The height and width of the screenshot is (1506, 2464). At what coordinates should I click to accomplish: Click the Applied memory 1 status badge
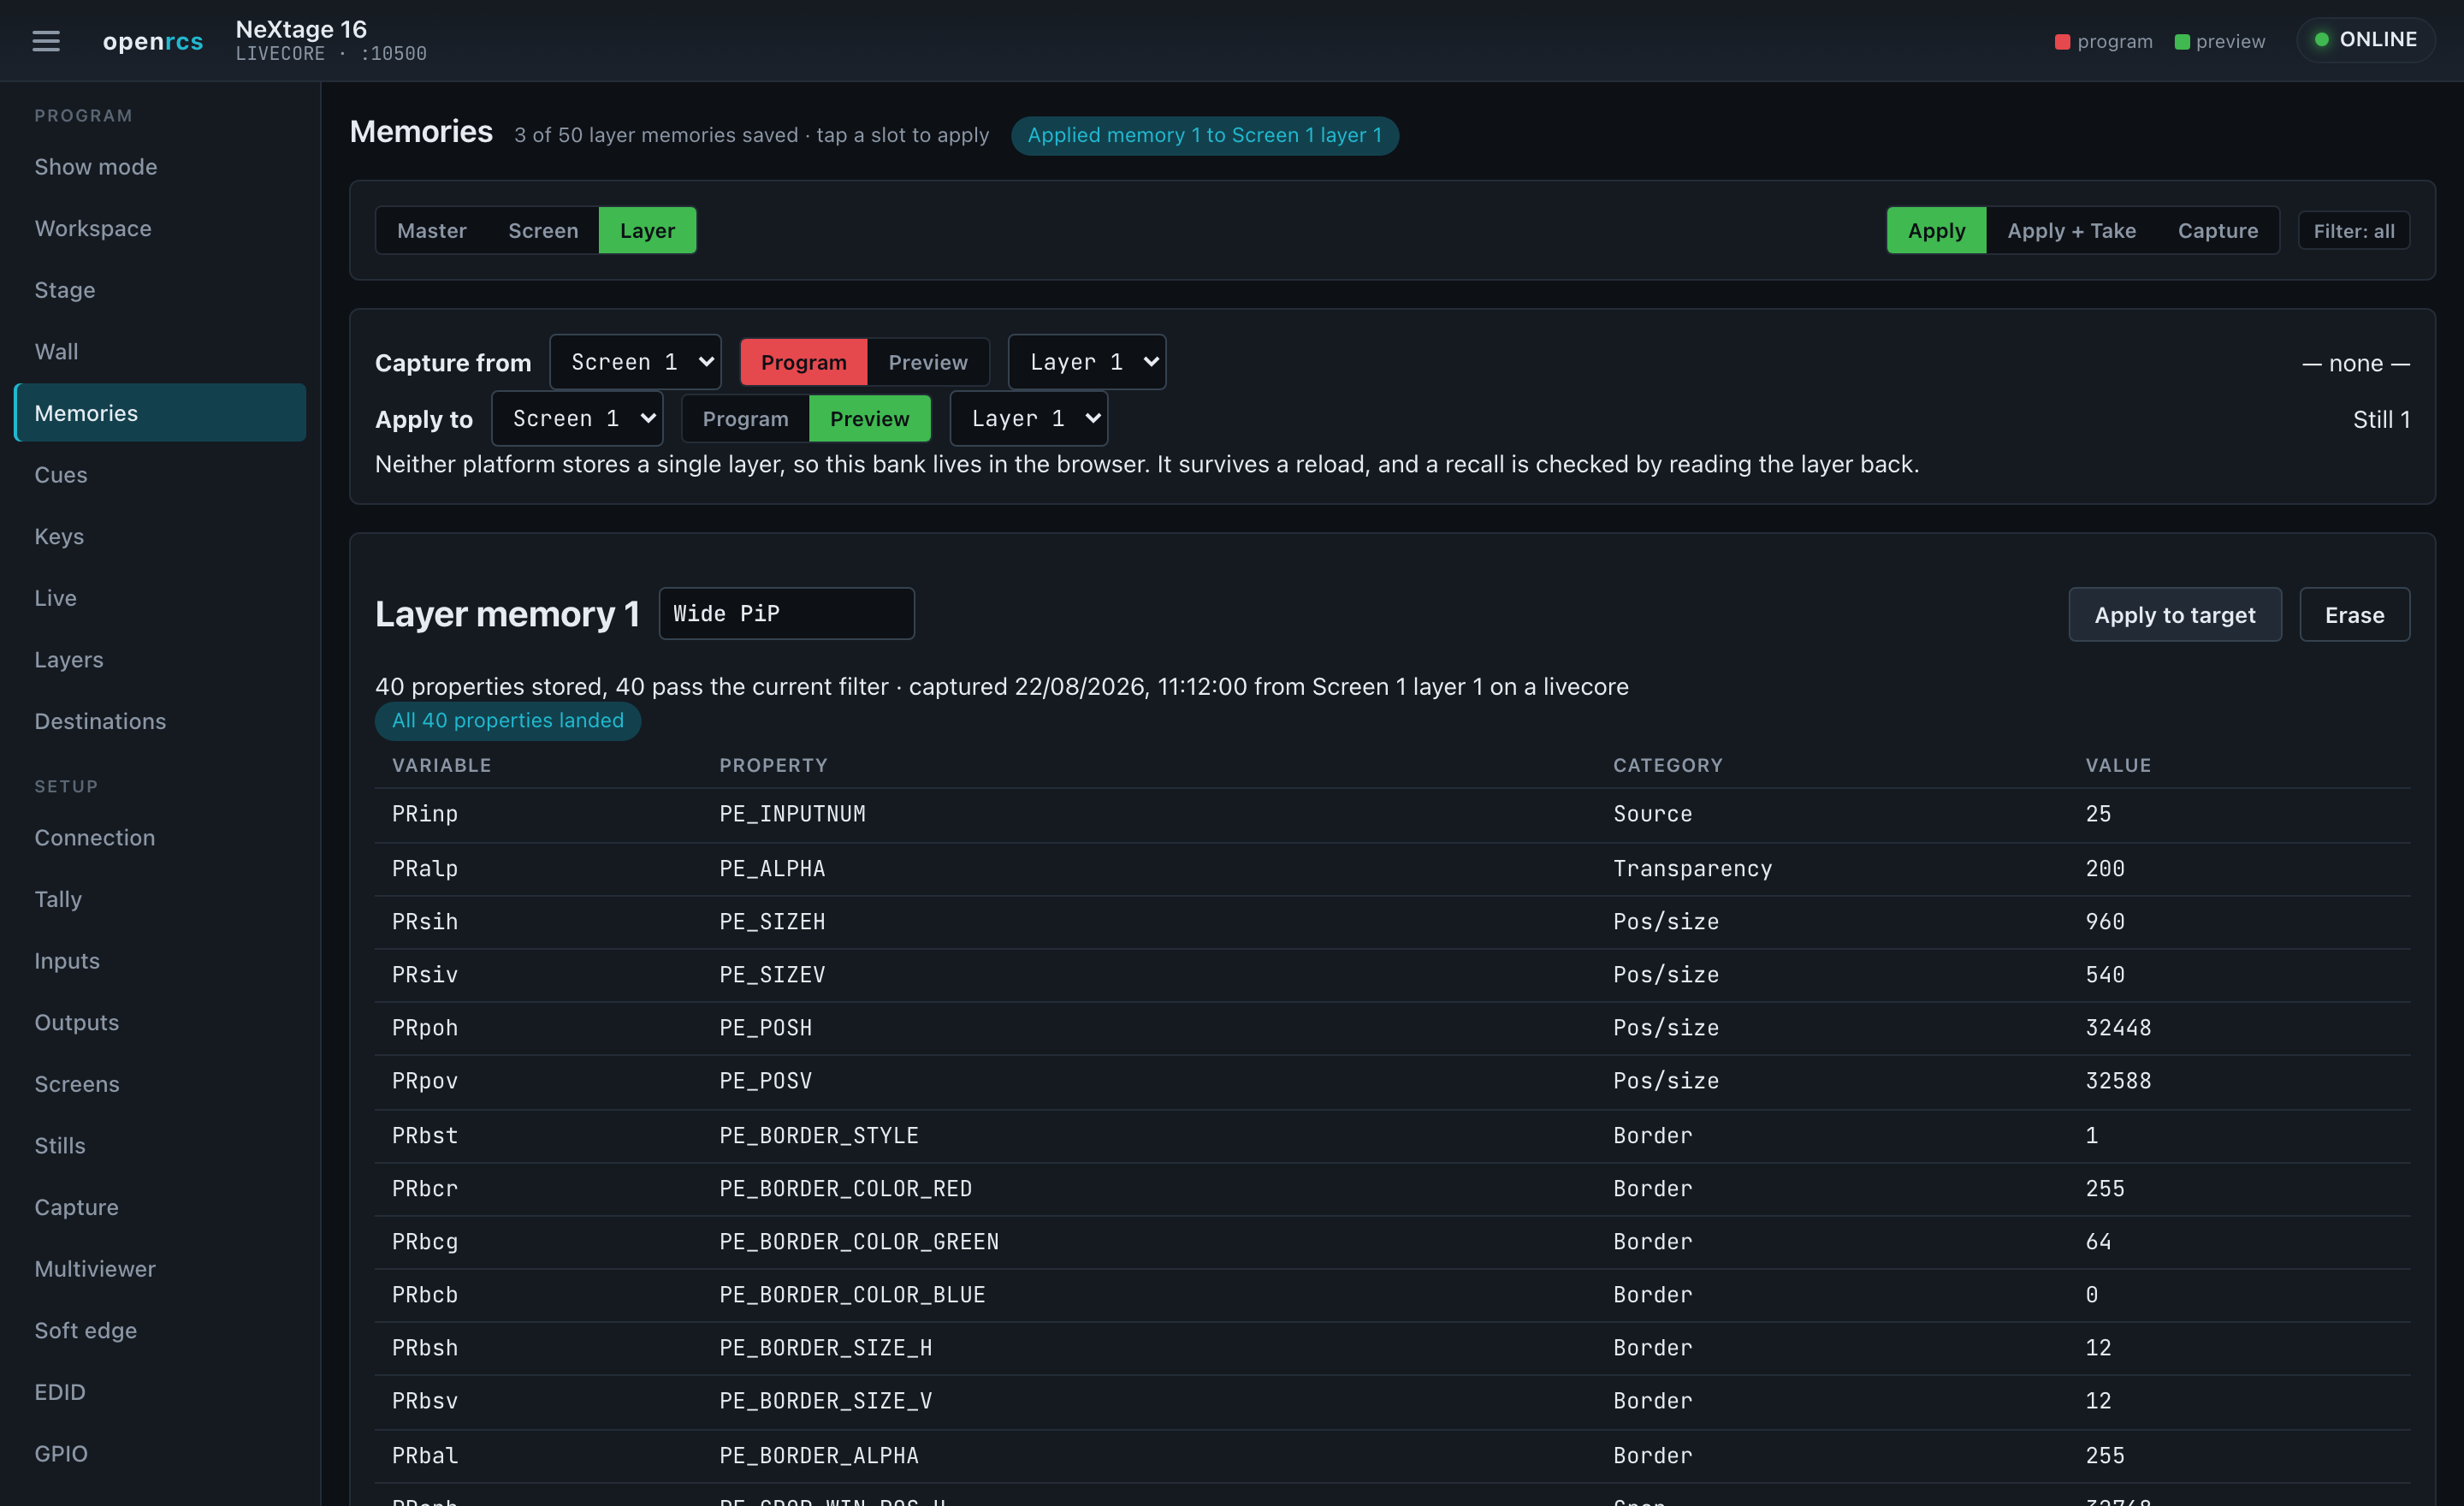(x=1204, y=135)
